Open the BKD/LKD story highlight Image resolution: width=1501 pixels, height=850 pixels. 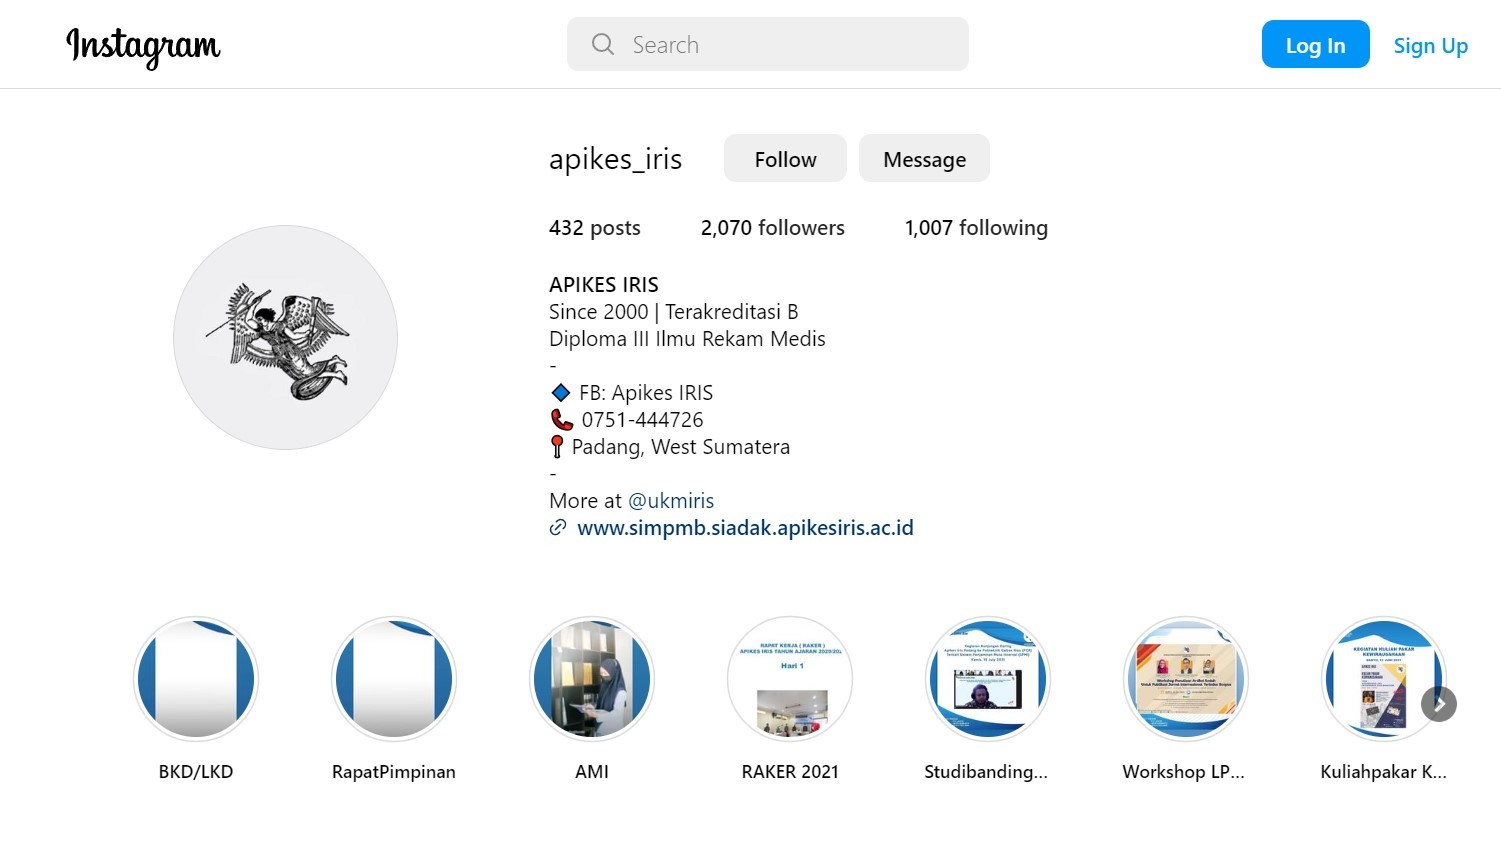pyautogui.click(x=196, y=679)
